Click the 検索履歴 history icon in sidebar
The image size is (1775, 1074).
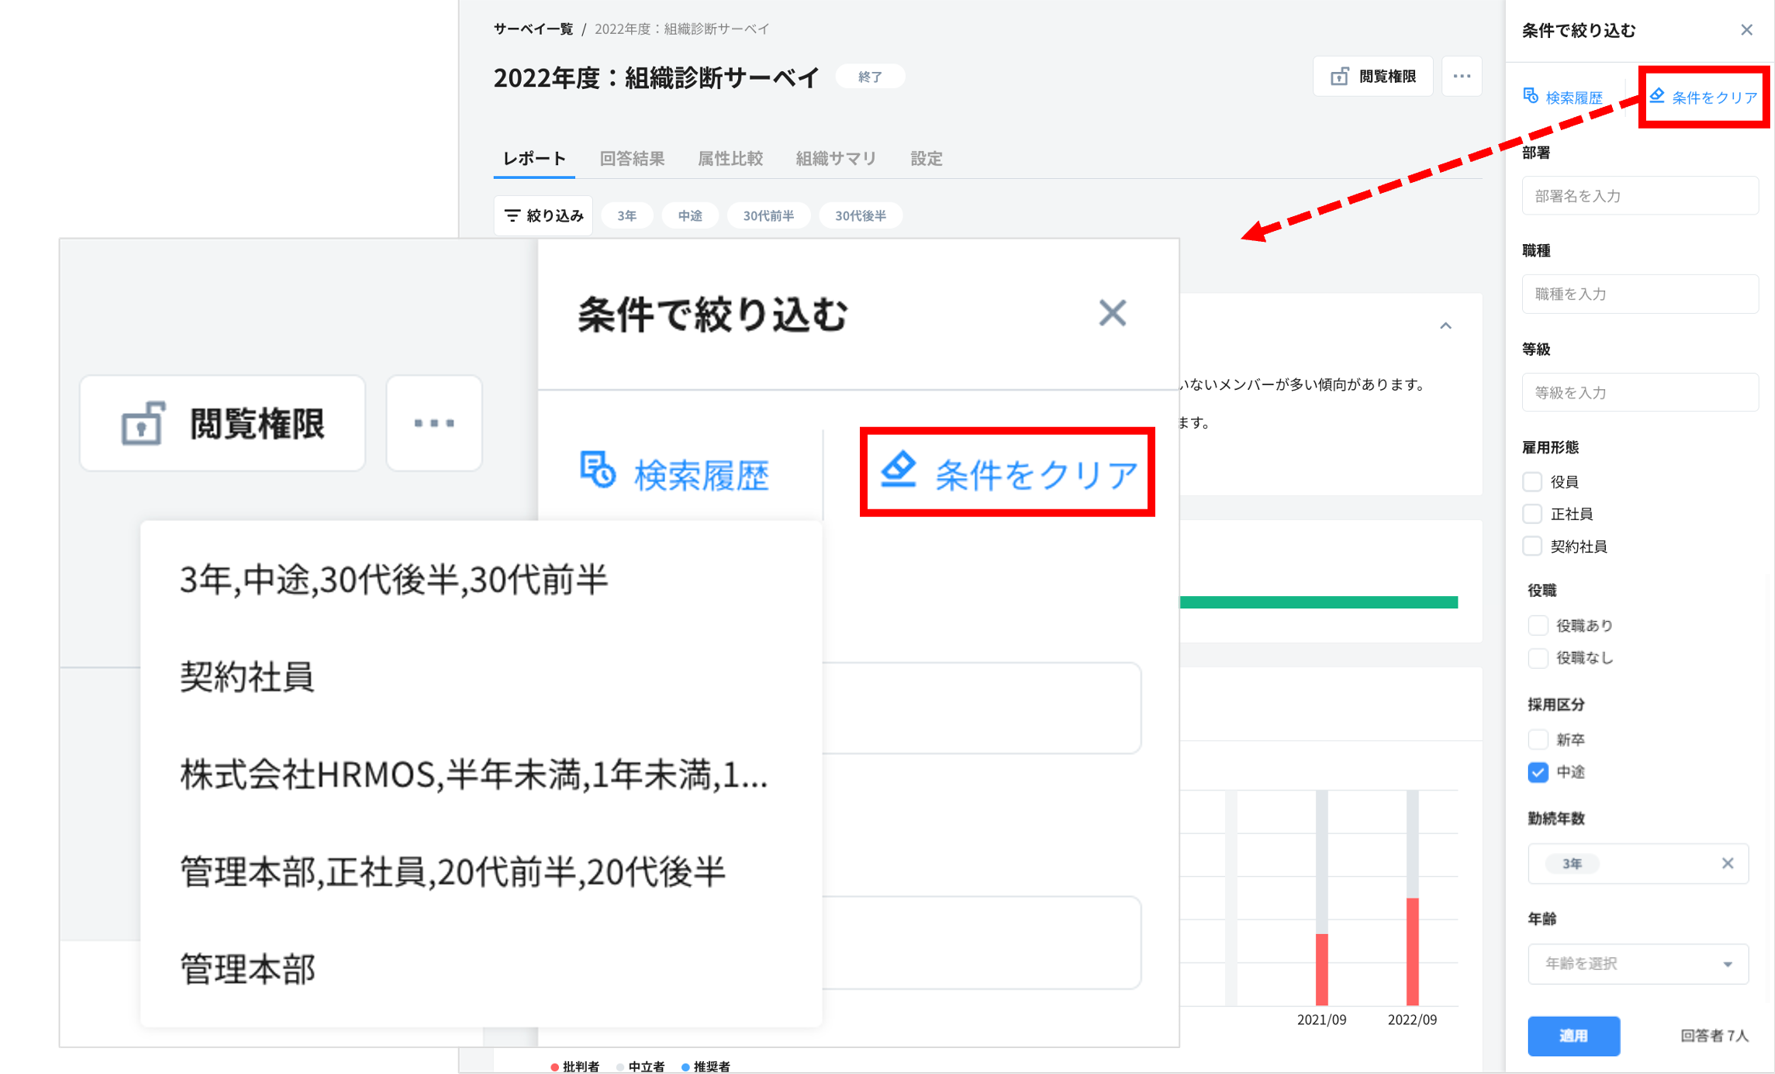tap(1531, 97)
